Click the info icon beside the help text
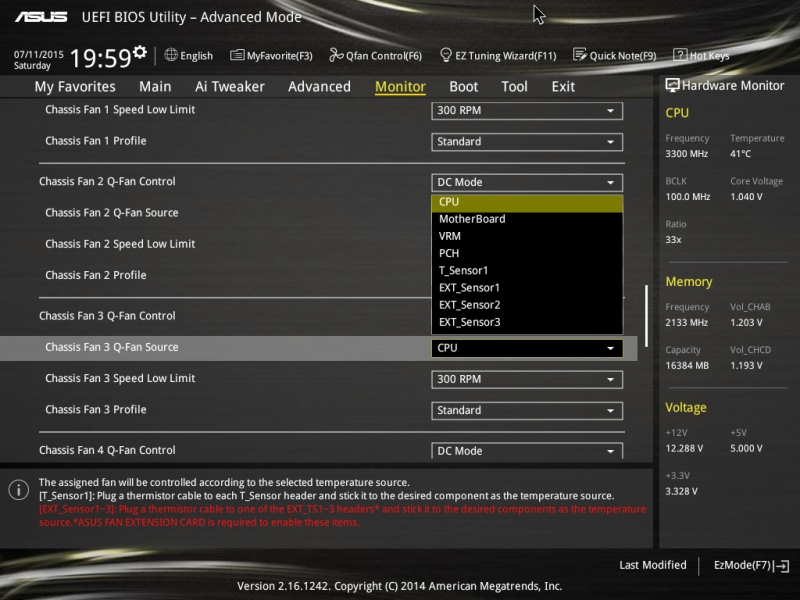 click(x=19, y=490)
